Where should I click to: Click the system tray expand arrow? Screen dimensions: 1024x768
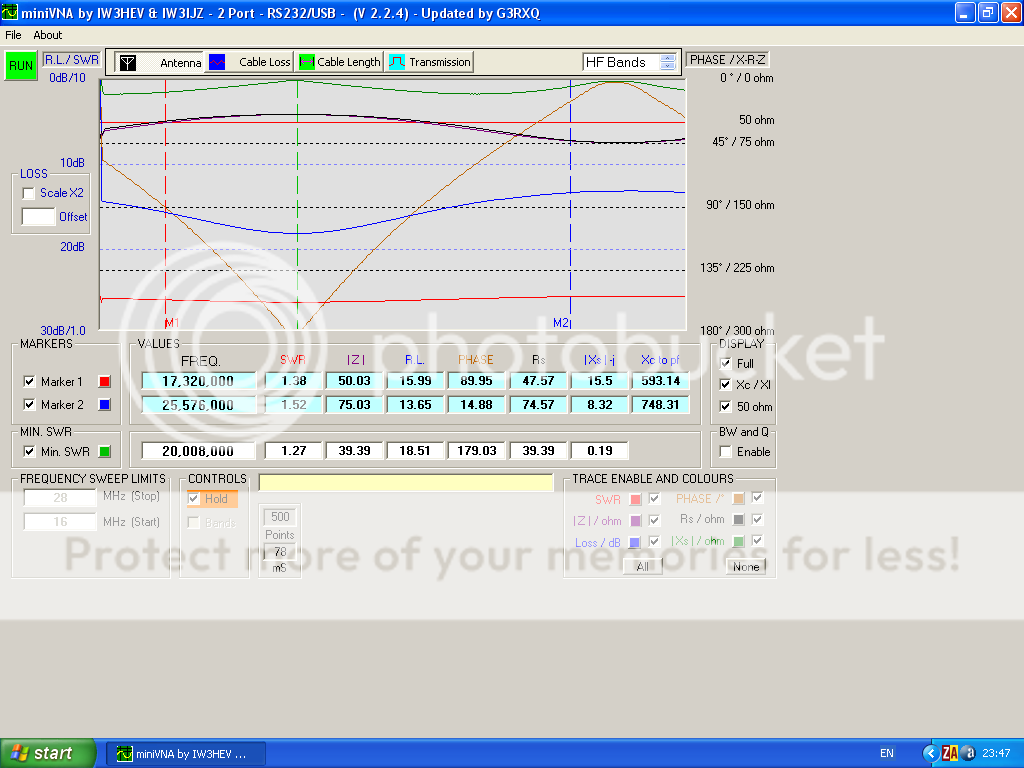click(x=930, y=753)
